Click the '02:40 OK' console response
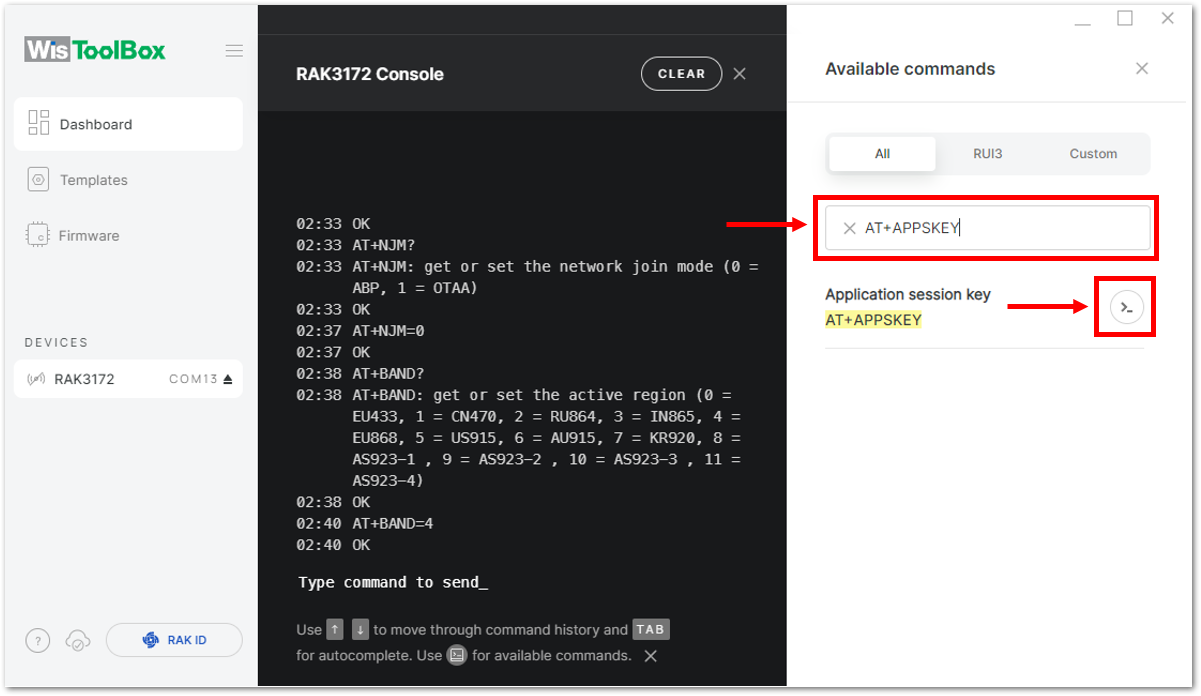 coord(333,545)
